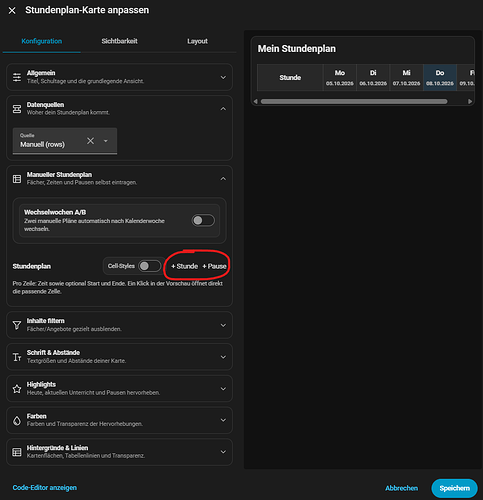Save with the Speichern button
Viewport: 483px width, 500px height.
coord(454,488)
